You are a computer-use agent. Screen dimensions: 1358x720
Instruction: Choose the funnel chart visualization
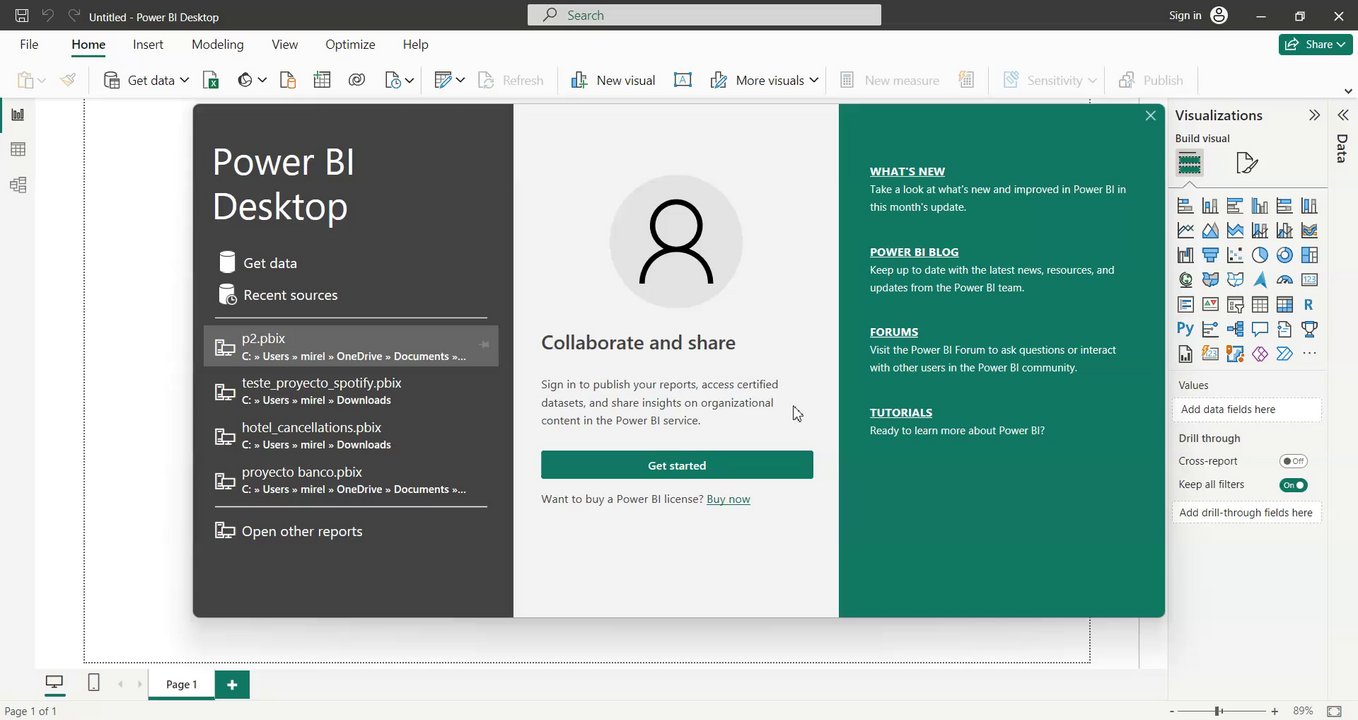tap(1210, 255)
